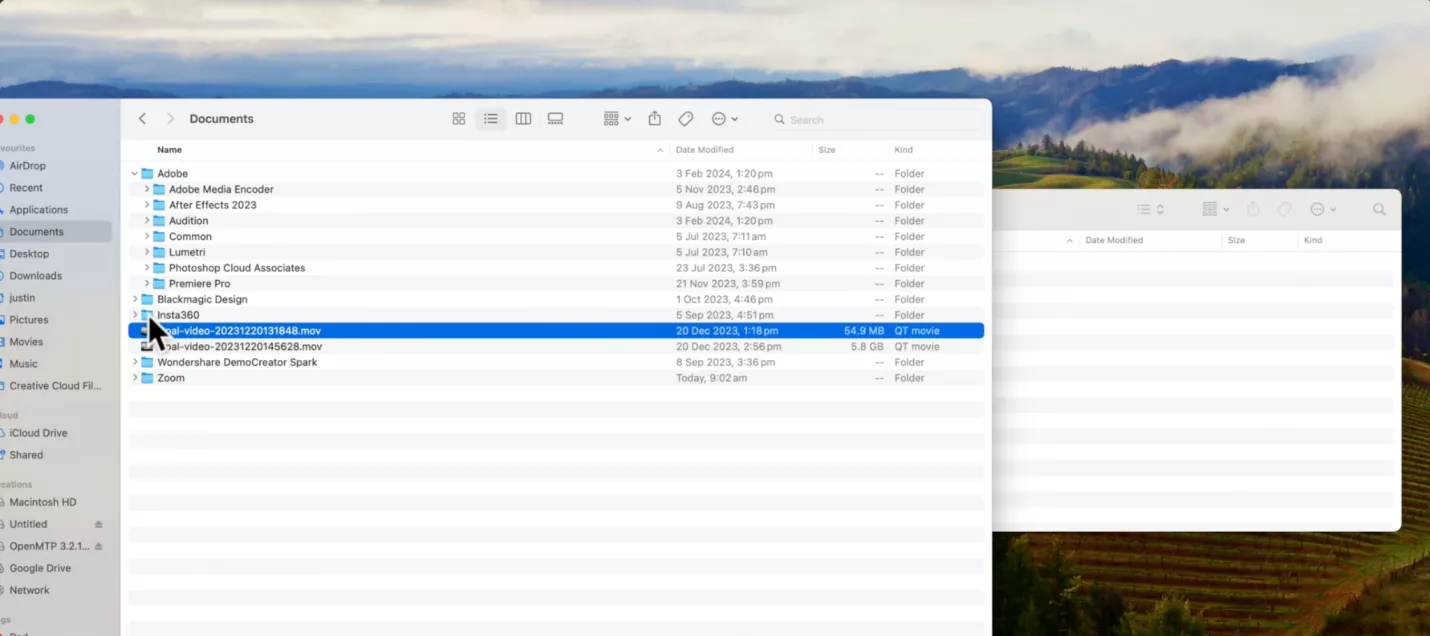Screen dimensions: 1430x636
Task: Select AirDrop in the sidebar
Action: (x=27, y=165)
